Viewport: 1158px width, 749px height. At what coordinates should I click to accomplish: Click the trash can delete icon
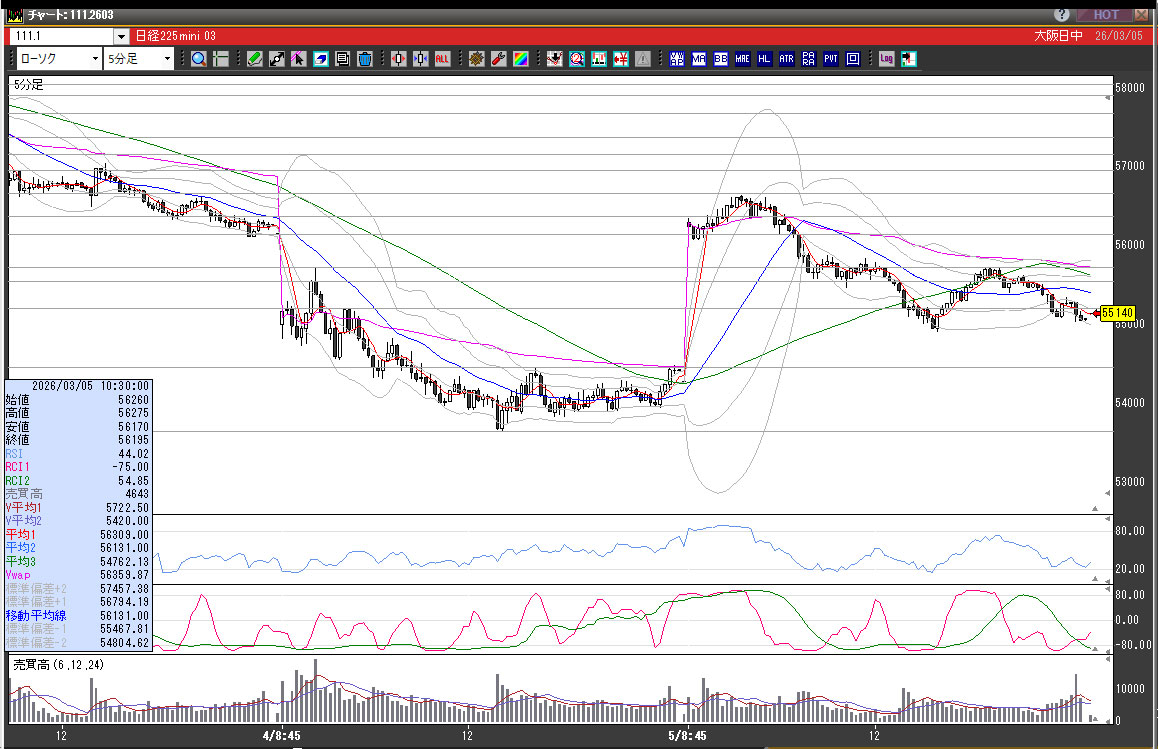[365, 59]
